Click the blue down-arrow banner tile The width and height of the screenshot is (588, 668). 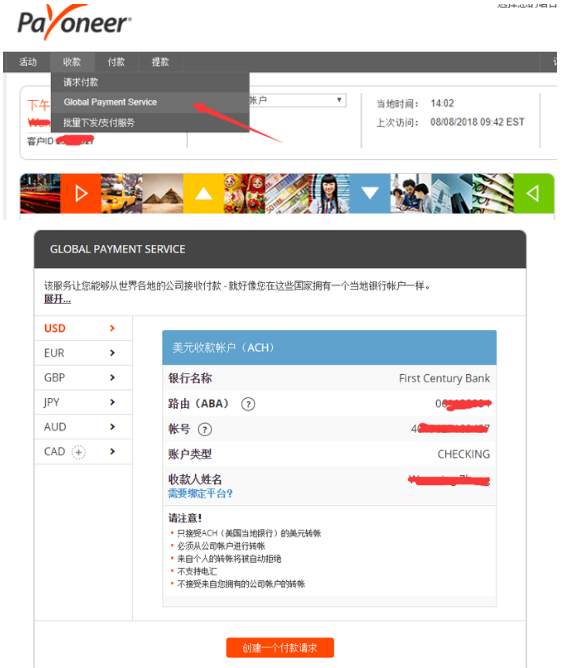click(370, 193)
